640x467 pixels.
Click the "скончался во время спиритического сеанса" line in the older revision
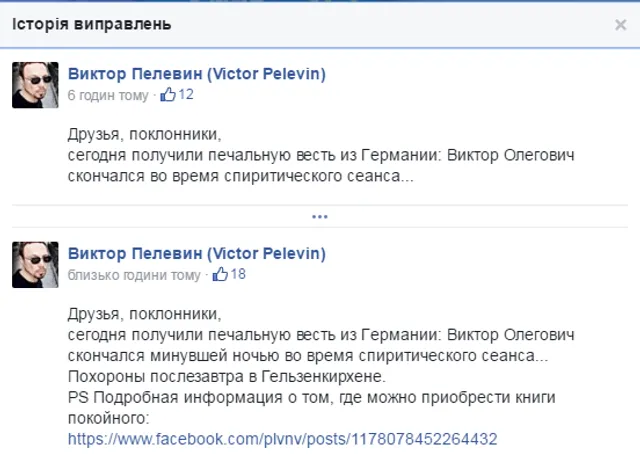(x=240, y=176)
